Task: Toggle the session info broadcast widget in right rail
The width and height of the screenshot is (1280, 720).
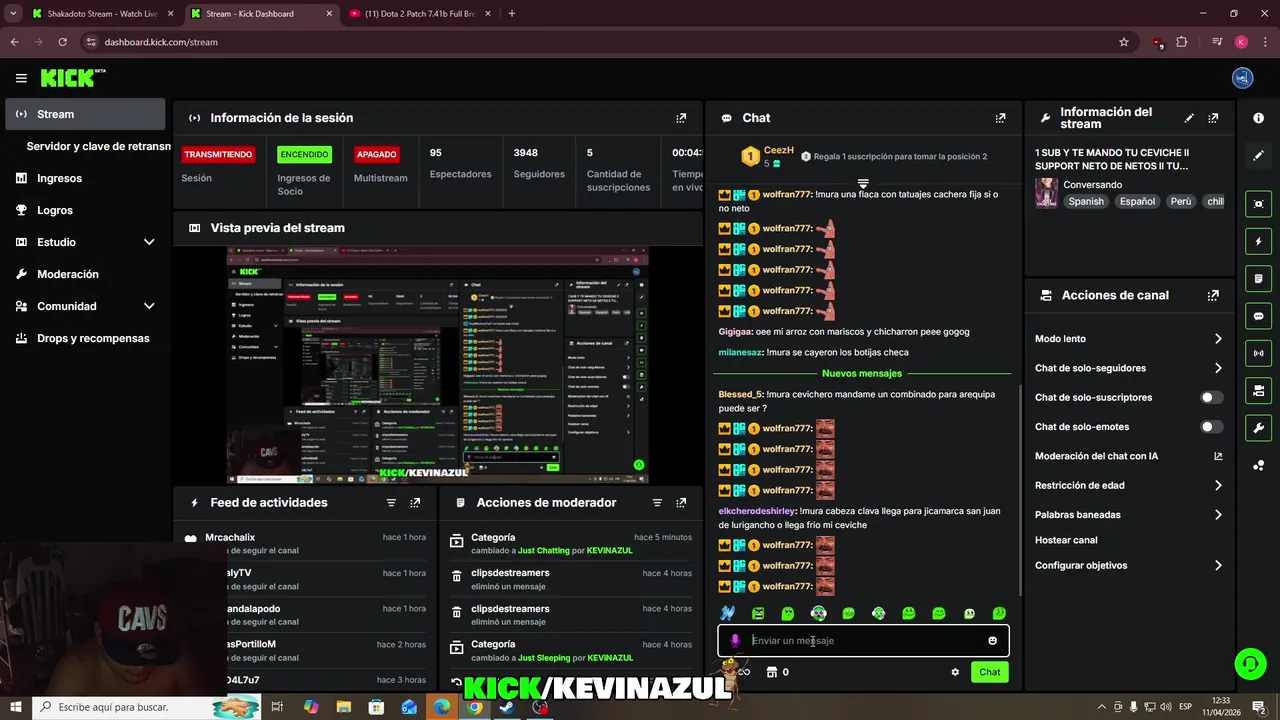Action: click(x=1258, y=353)
